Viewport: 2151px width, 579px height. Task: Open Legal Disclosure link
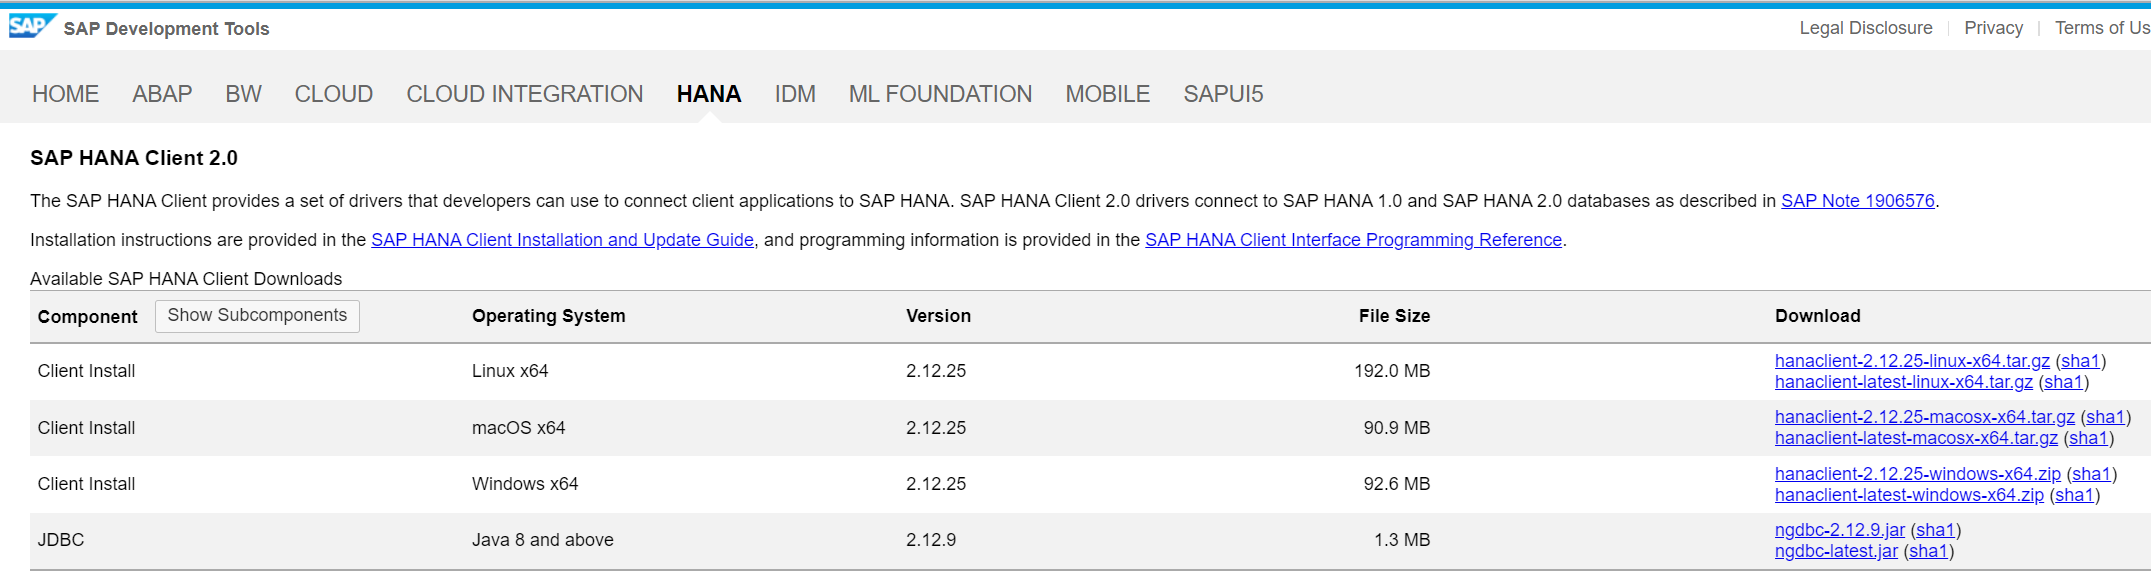click(1866, 28)
